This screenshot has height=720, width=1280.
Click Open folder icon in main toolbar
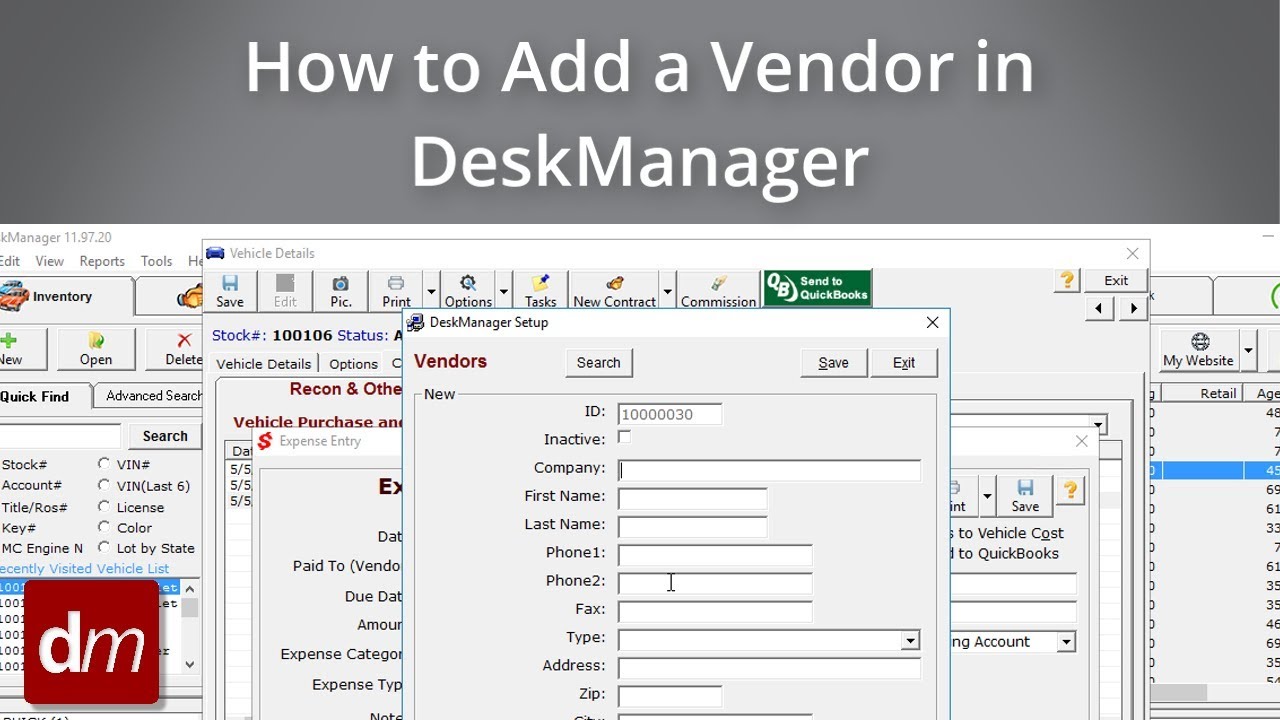(x=96, y=350)
